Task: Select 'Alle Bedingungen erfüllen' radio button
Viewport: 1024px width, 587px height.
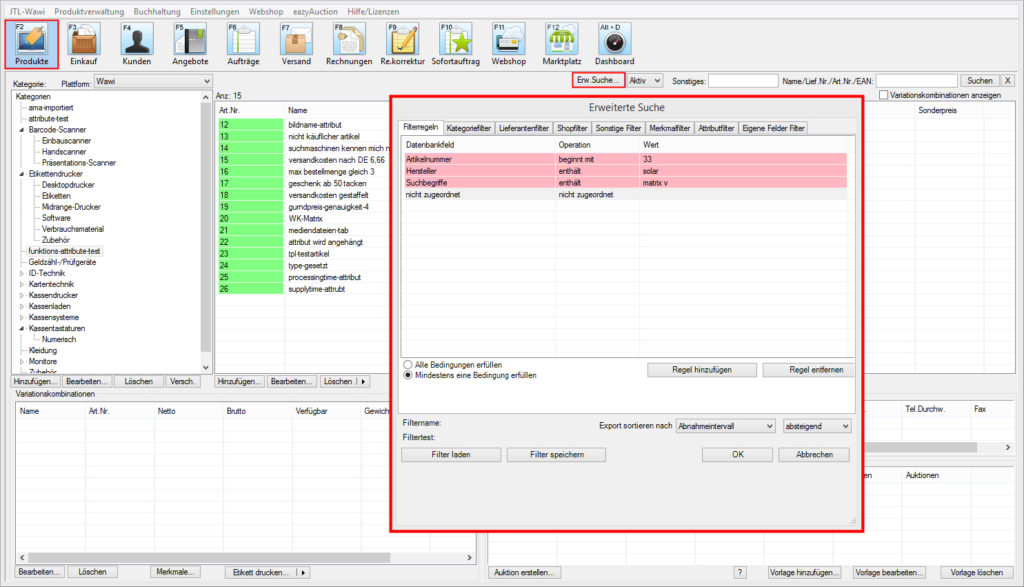Action: tap(408, 365)
